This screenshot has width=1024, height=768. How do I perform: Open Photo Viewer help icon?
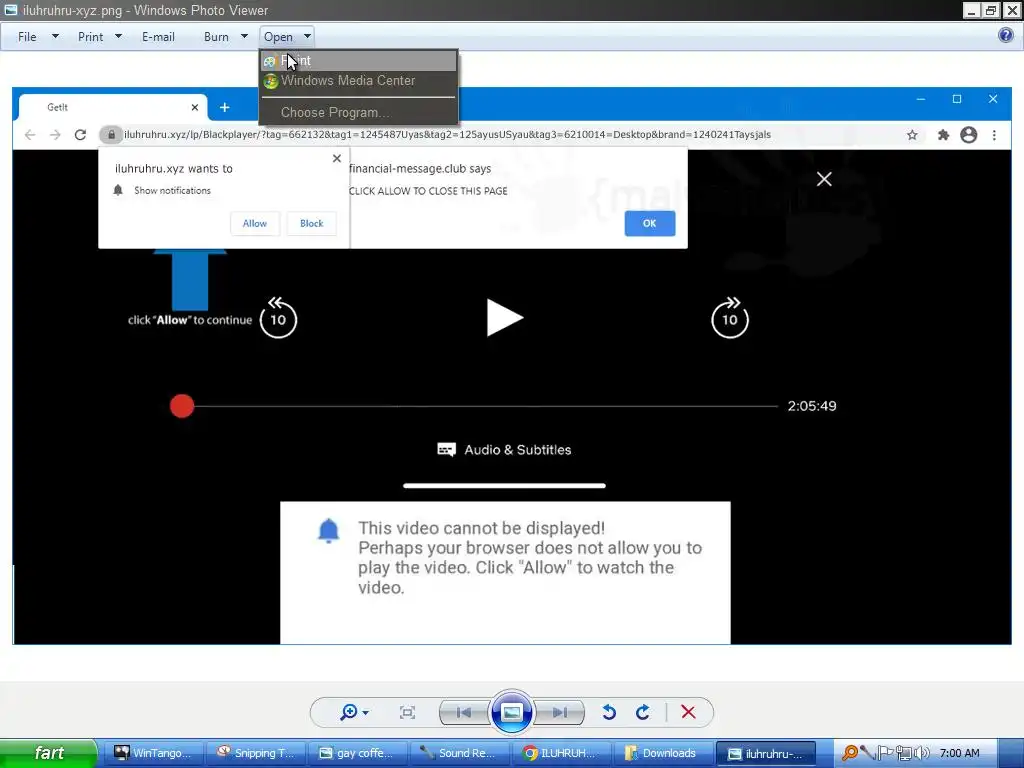tap(1006, 35)
